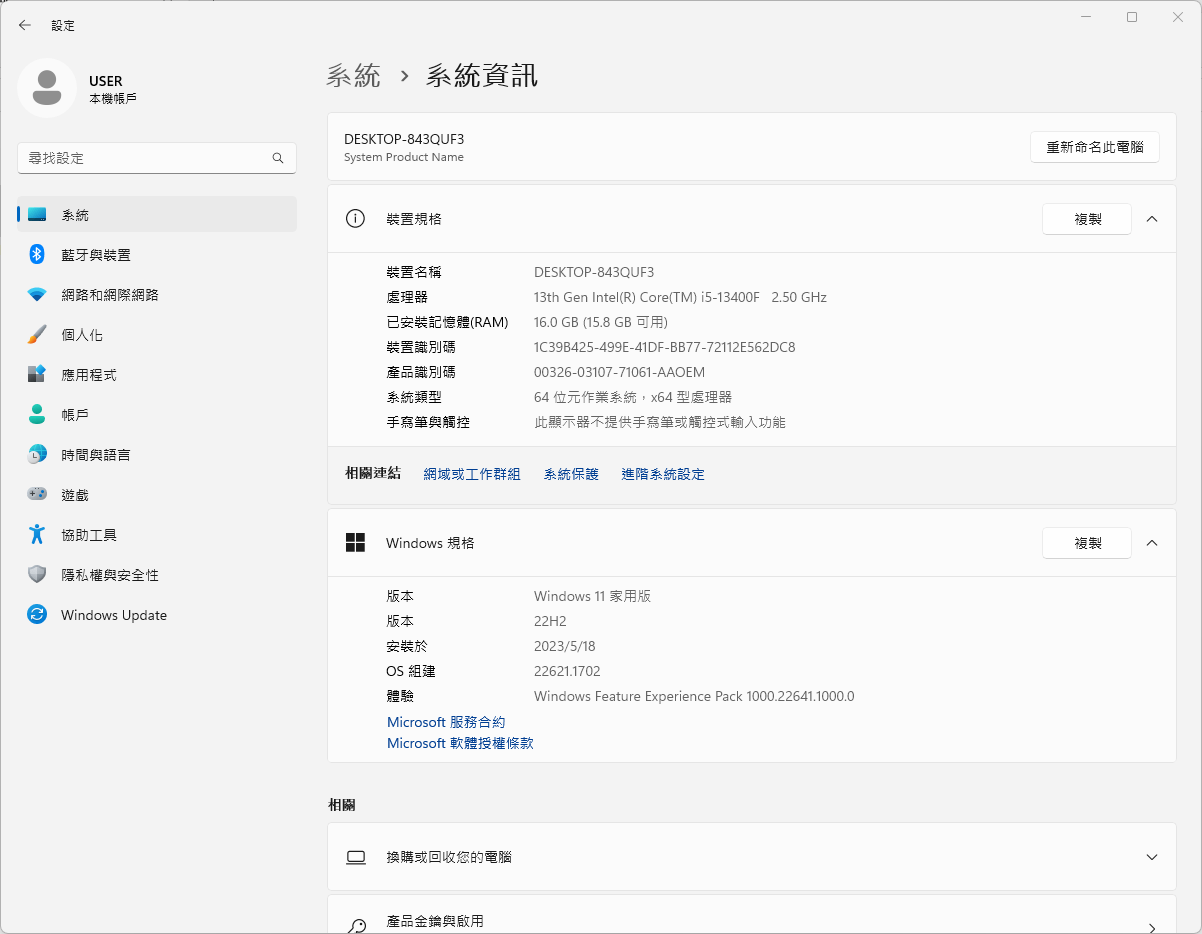This screenshot has height=934, width=1202.
Task: Click the Windows Update sync icon
Action: coord(37,615)
